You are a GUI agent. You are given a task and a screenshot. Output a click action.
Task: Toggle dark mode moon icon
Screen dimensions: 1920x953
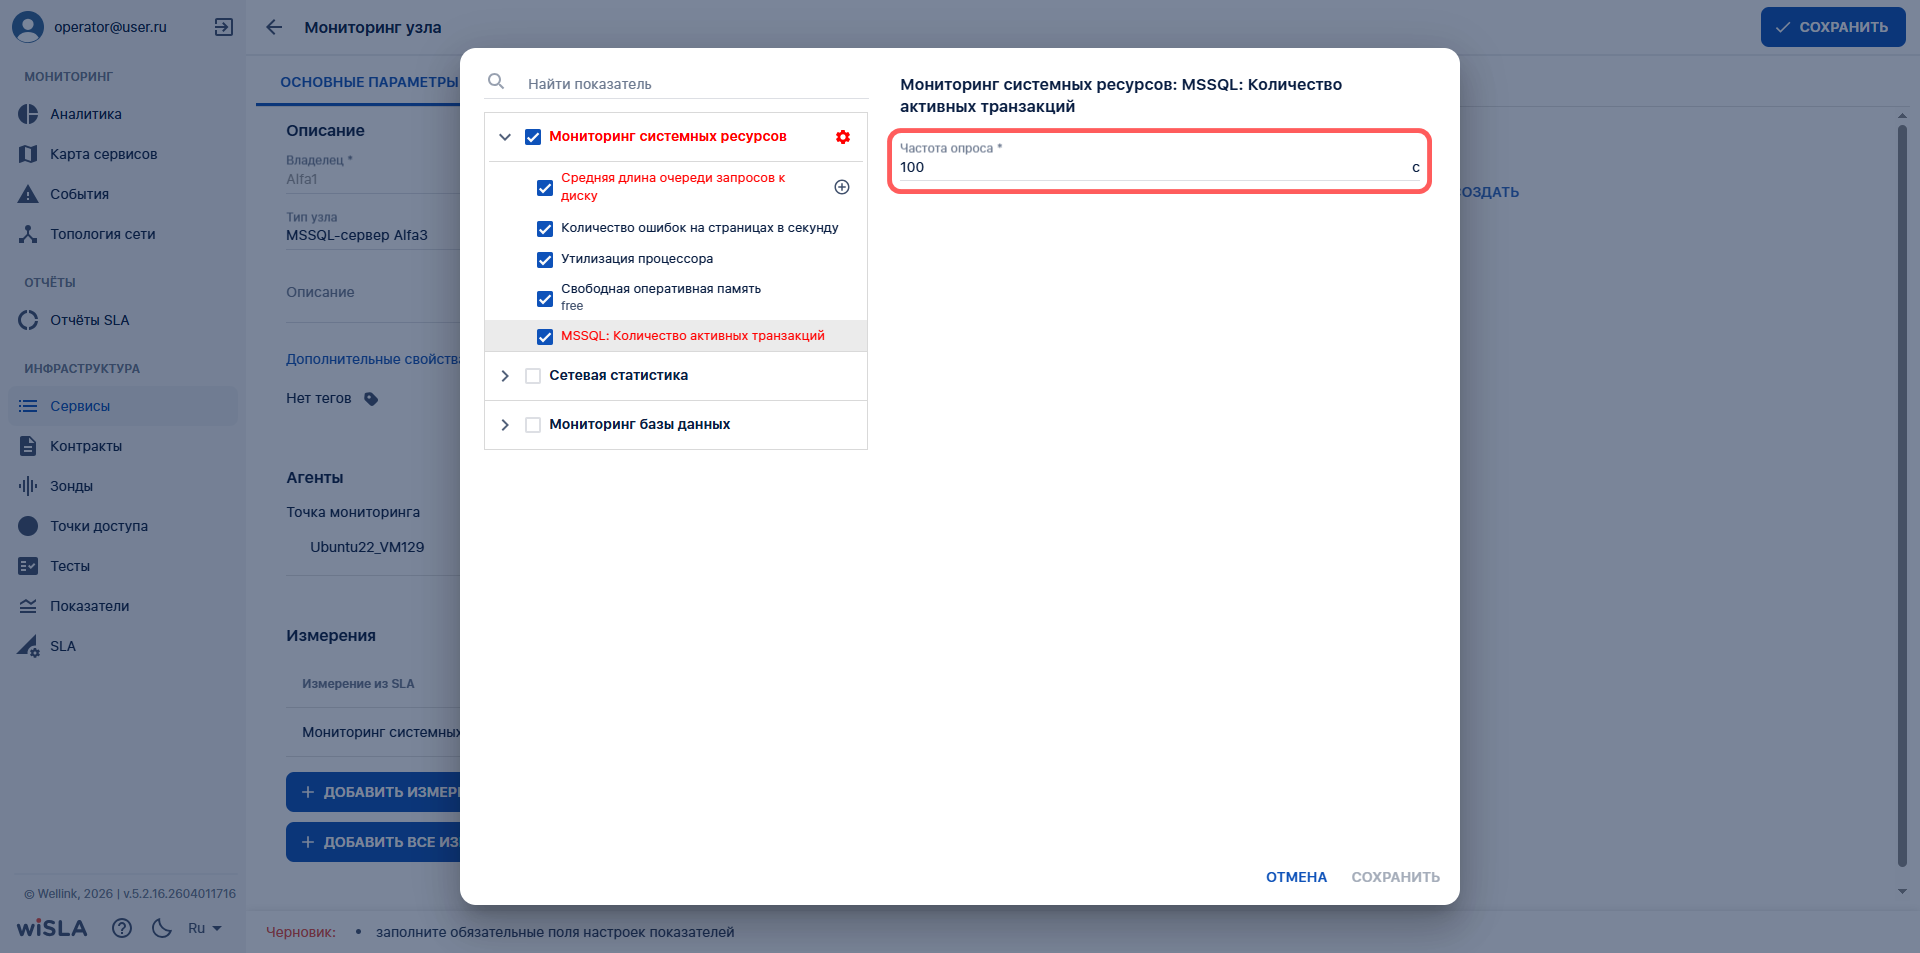point(161,928)
